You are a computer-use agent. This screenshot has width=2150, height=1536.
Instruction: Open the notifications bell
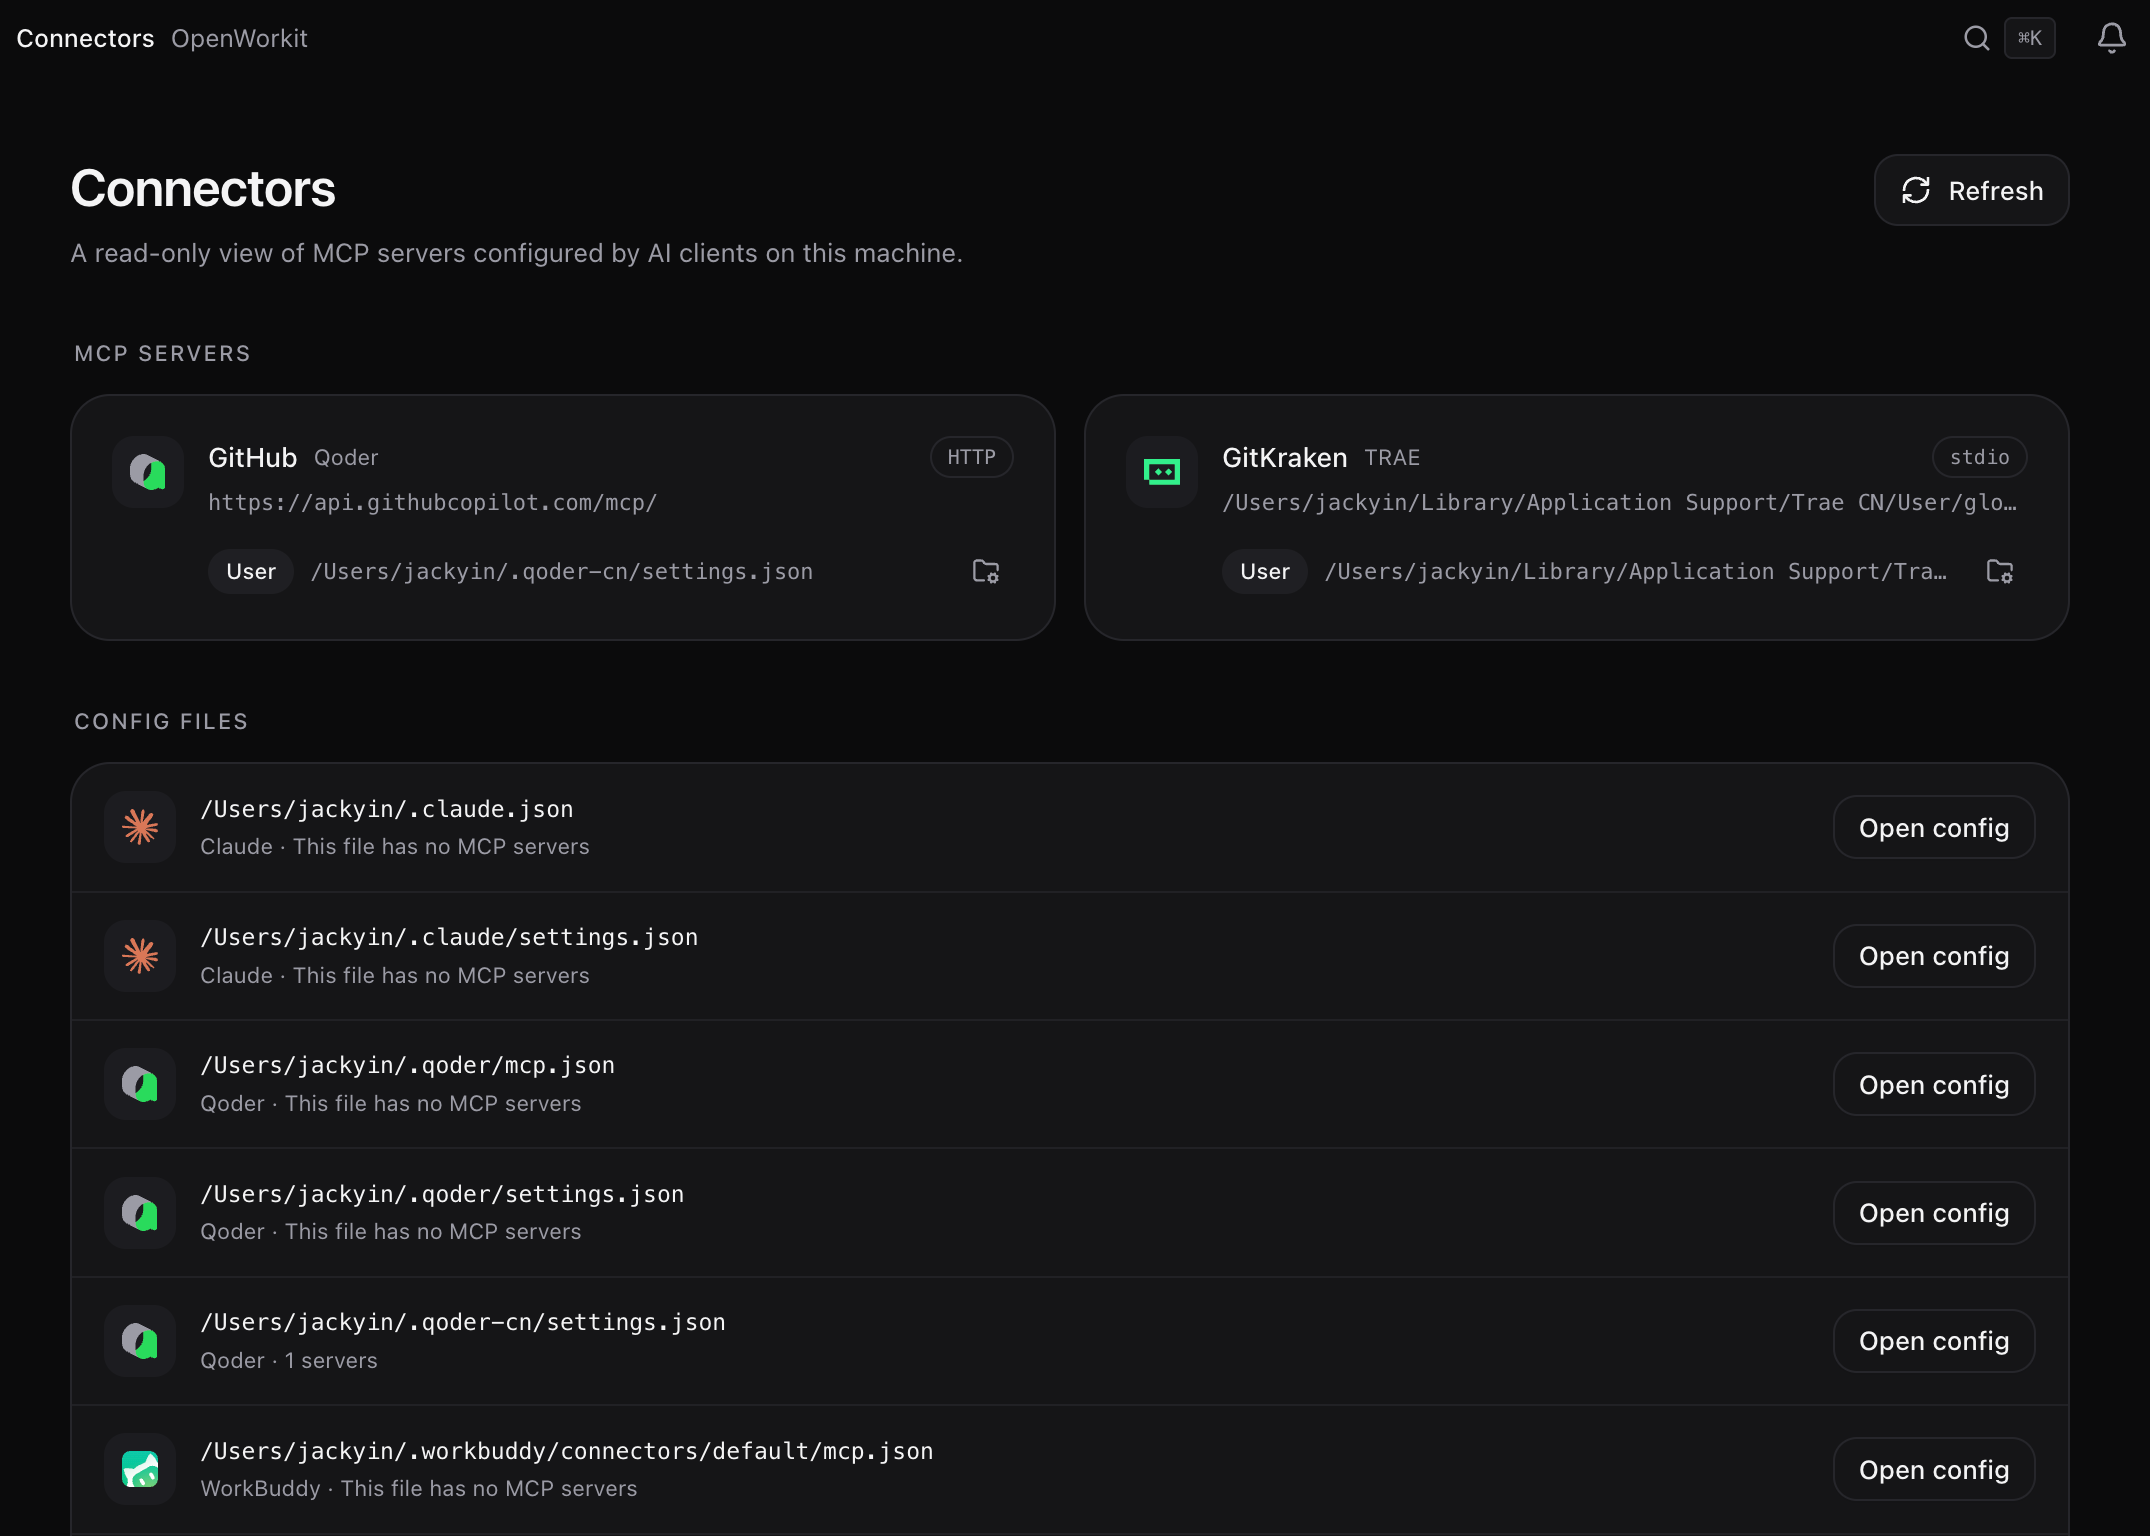(x=2111, y=38)
